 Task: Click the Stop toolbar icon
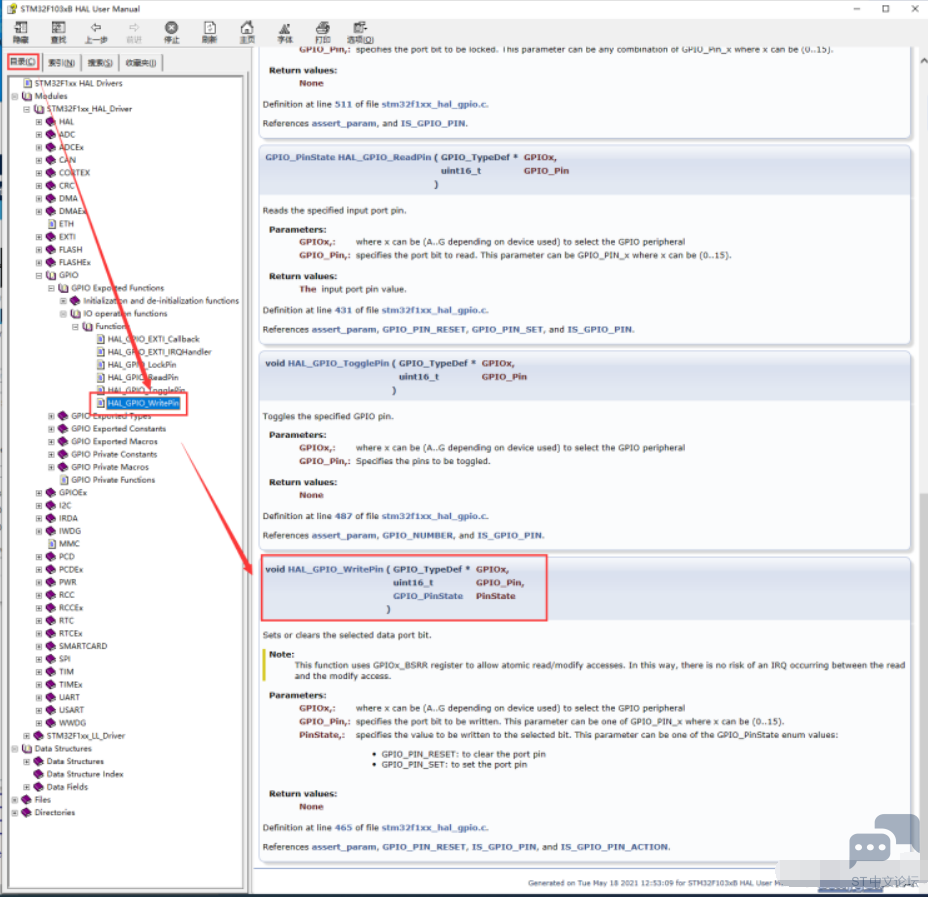coord(171,32)
